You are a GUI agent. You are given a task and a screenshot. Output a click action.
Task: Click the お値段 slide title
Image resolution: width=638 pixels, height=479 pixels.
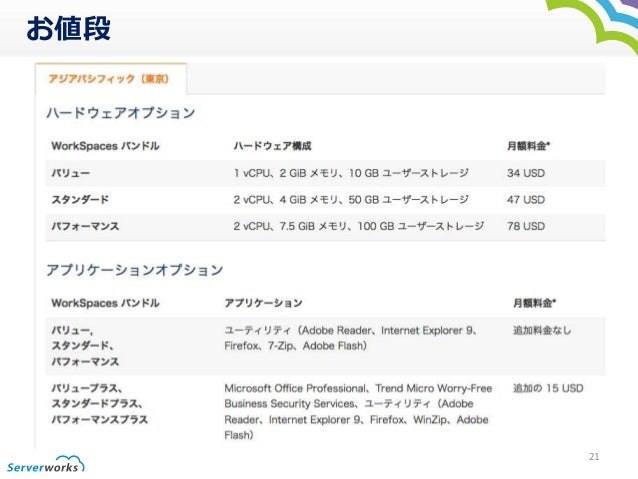68,28
